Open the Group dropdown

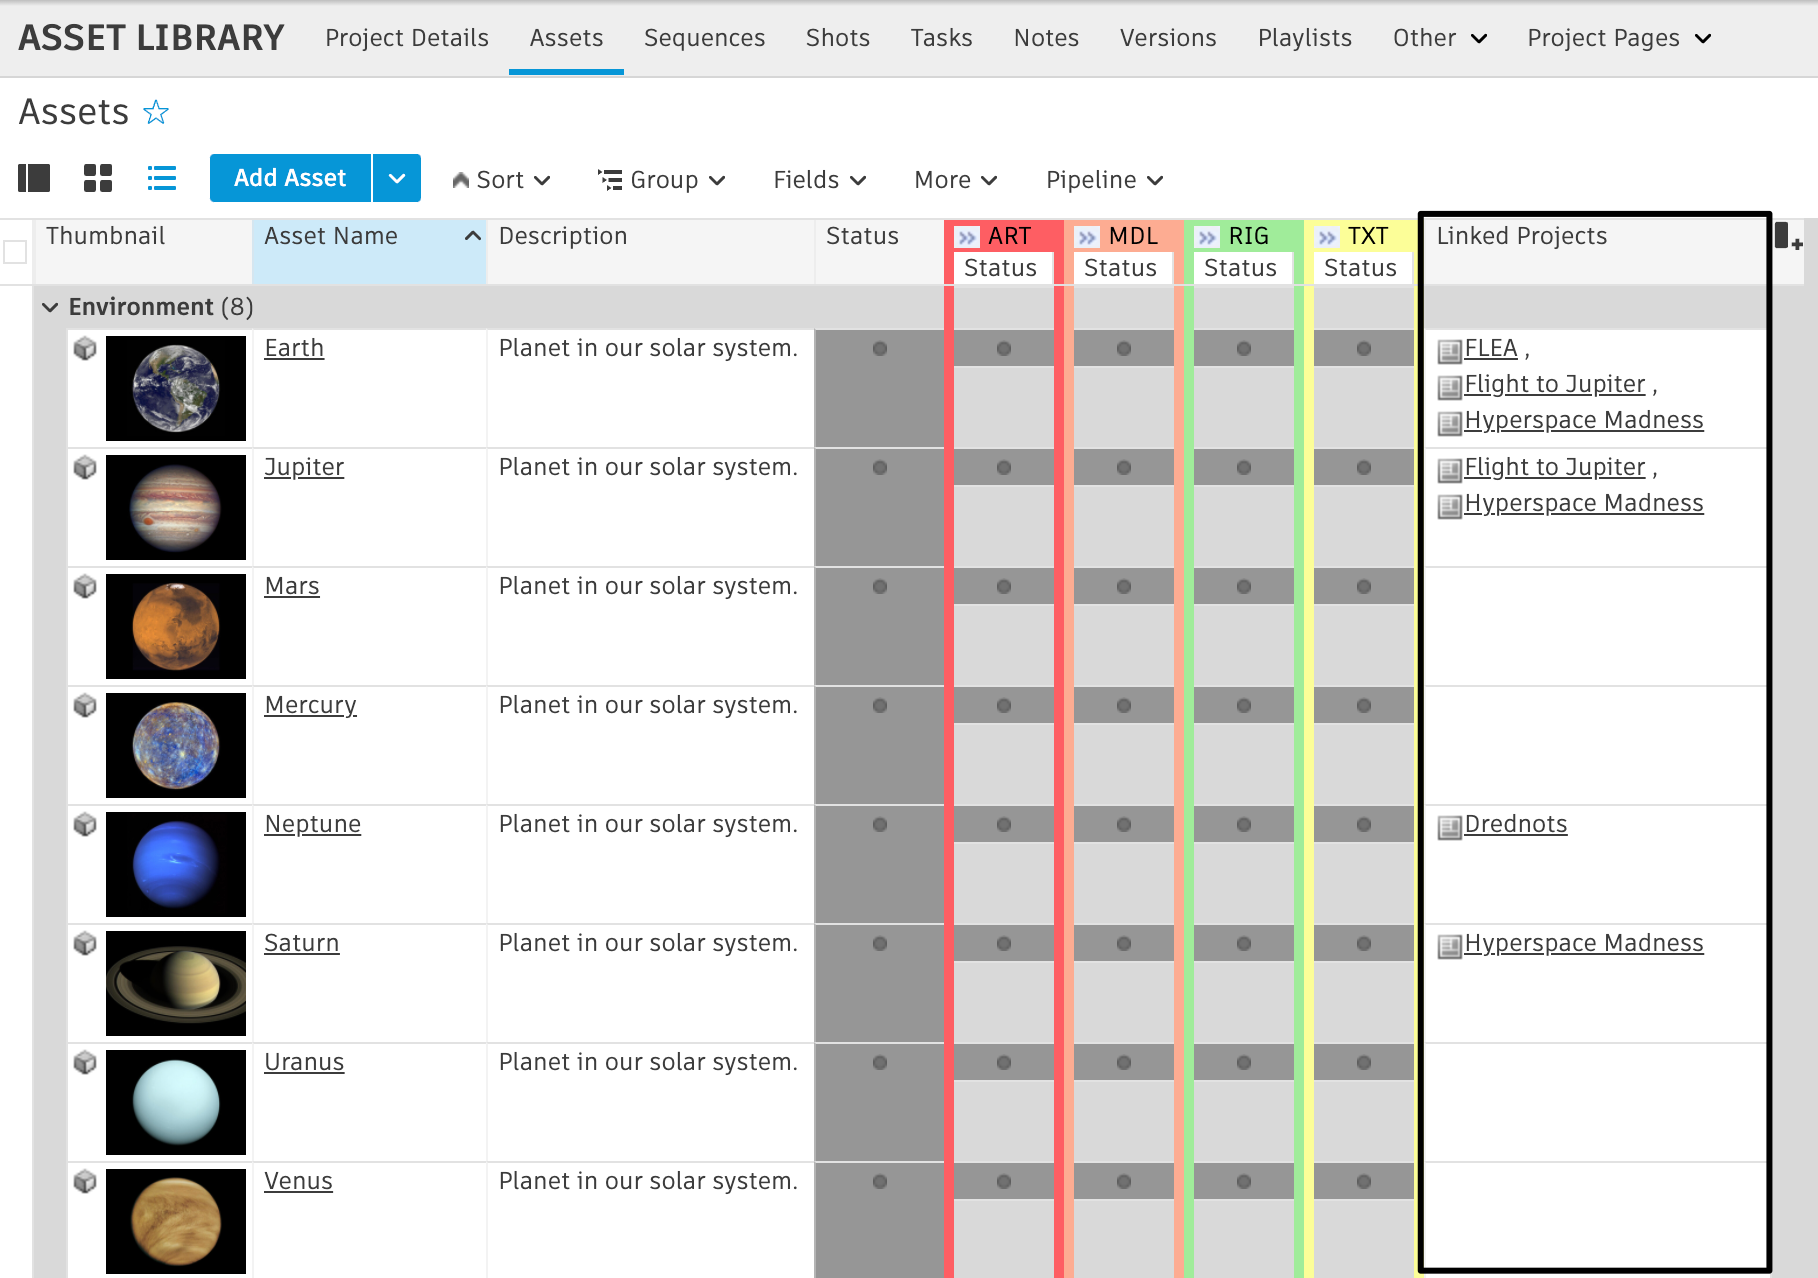662,180
